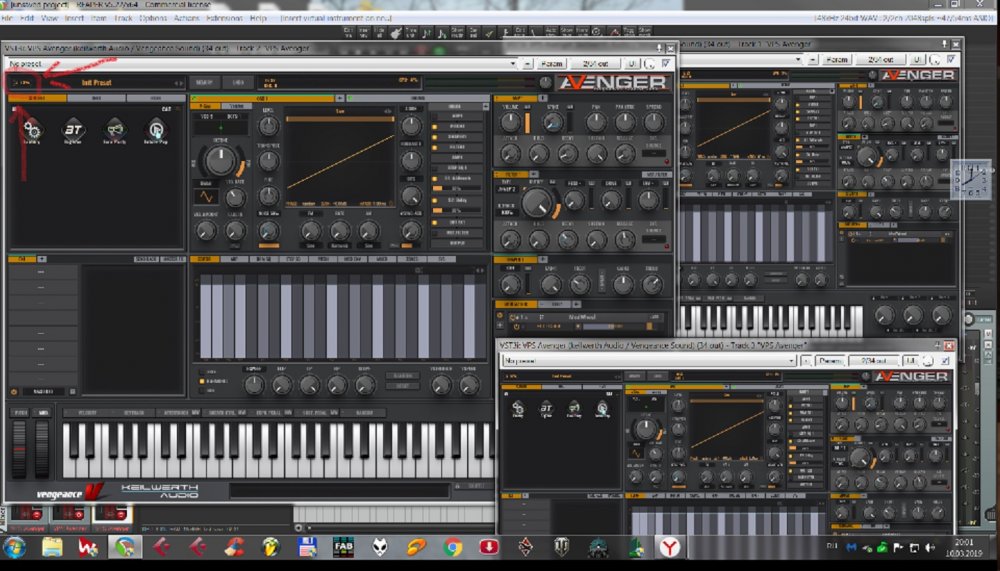Click the plus button beside the SHAPER 1 tab
The height and width of the screenshot is (571, 1000).
coord(543,260)
